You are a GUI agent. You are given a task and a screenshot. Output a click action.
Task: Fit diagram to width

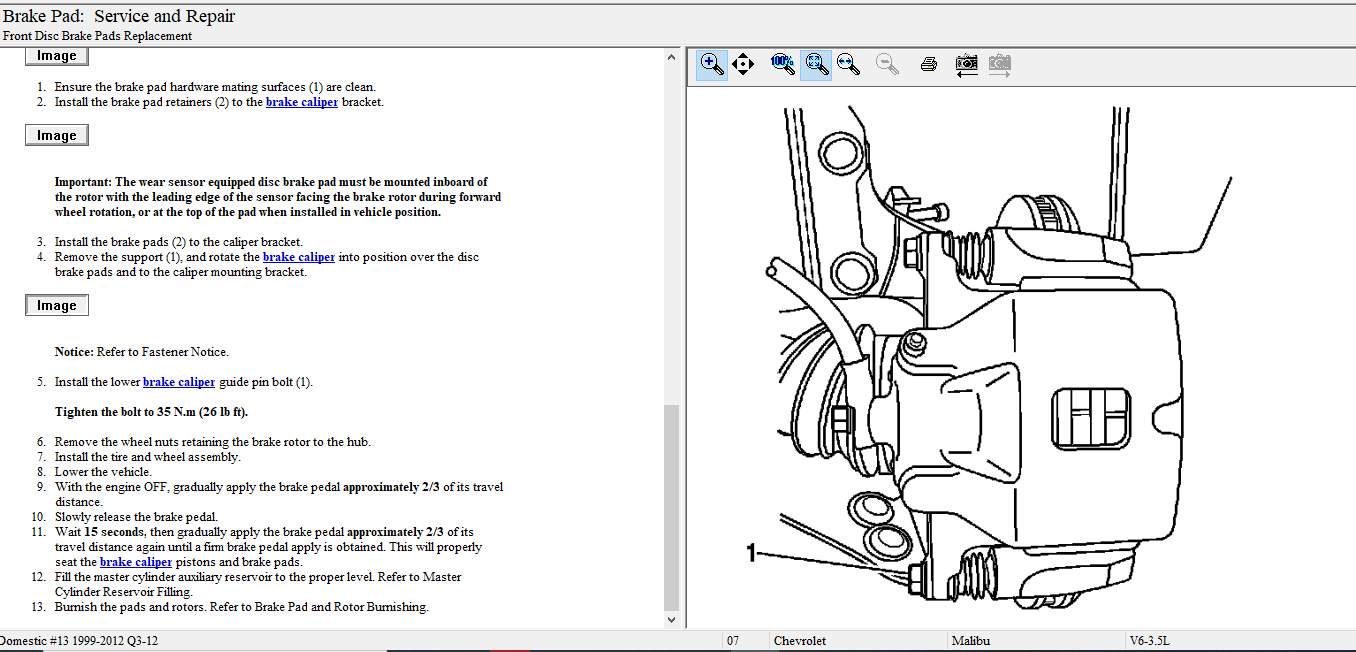point(848,64)
